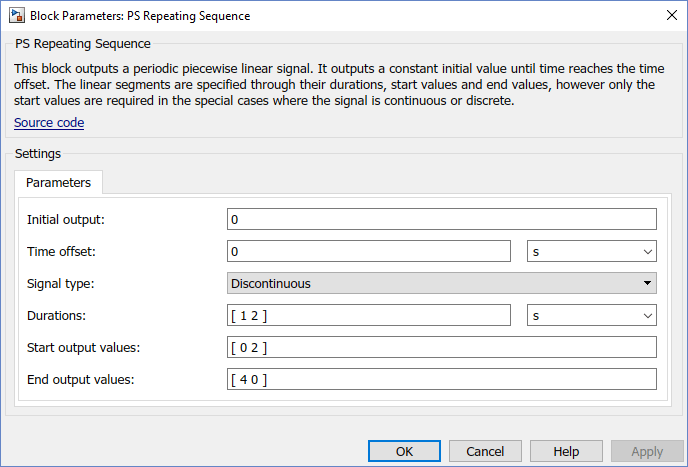Click the Simulink icon in title bar
The height and width of the screenshot is (467, 688).
[x=16, y=16]
